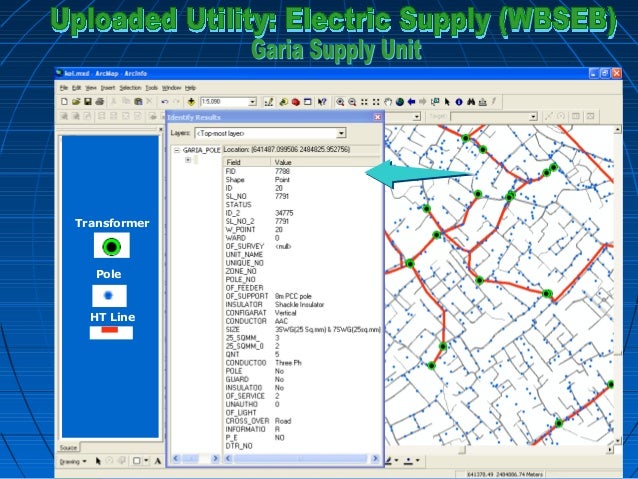Select the Pan hand tool

click(x=388, y=102)
